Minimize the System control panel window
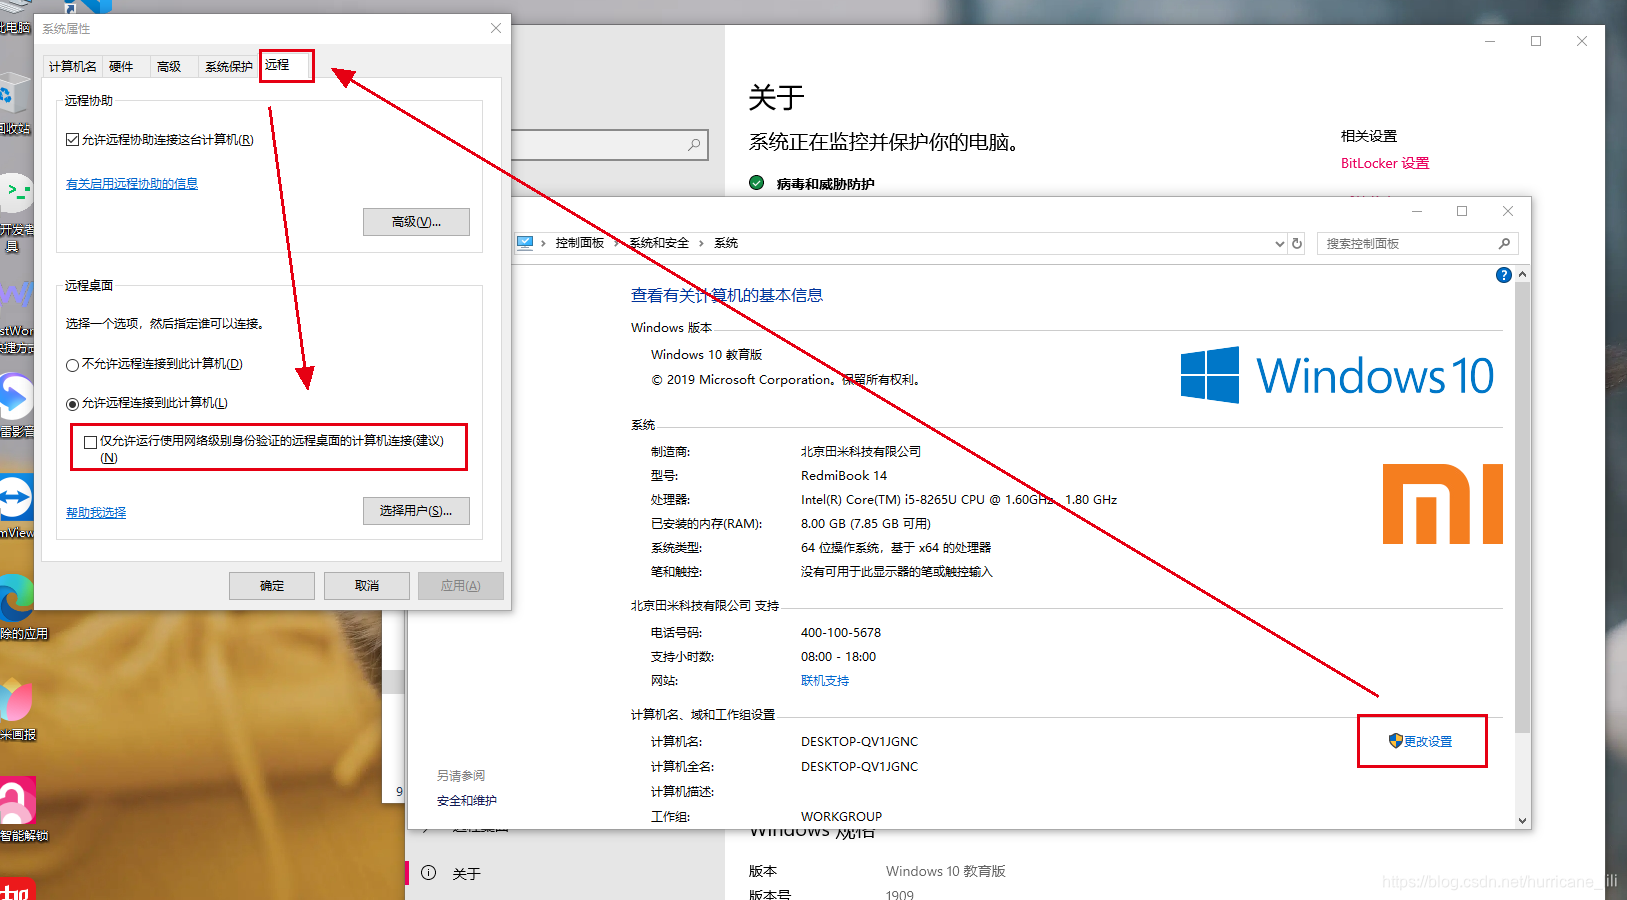 pyautogui.click(x=1416, y=211)
